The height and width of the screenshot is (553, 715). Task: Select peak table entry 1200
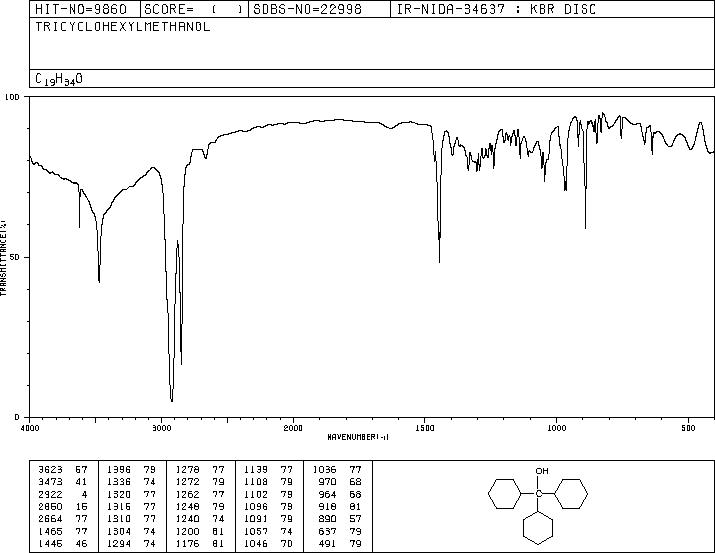200,532
